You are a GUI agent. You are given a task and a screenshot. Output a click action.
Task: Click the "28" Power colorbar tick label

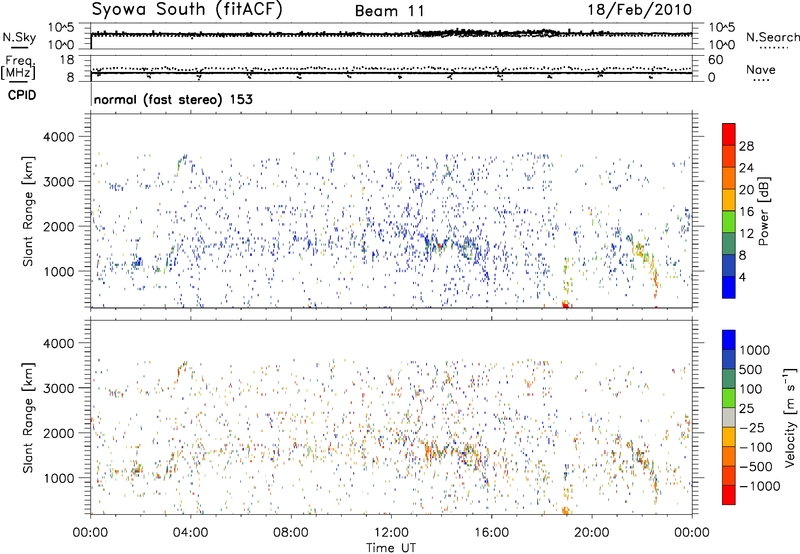746,146
